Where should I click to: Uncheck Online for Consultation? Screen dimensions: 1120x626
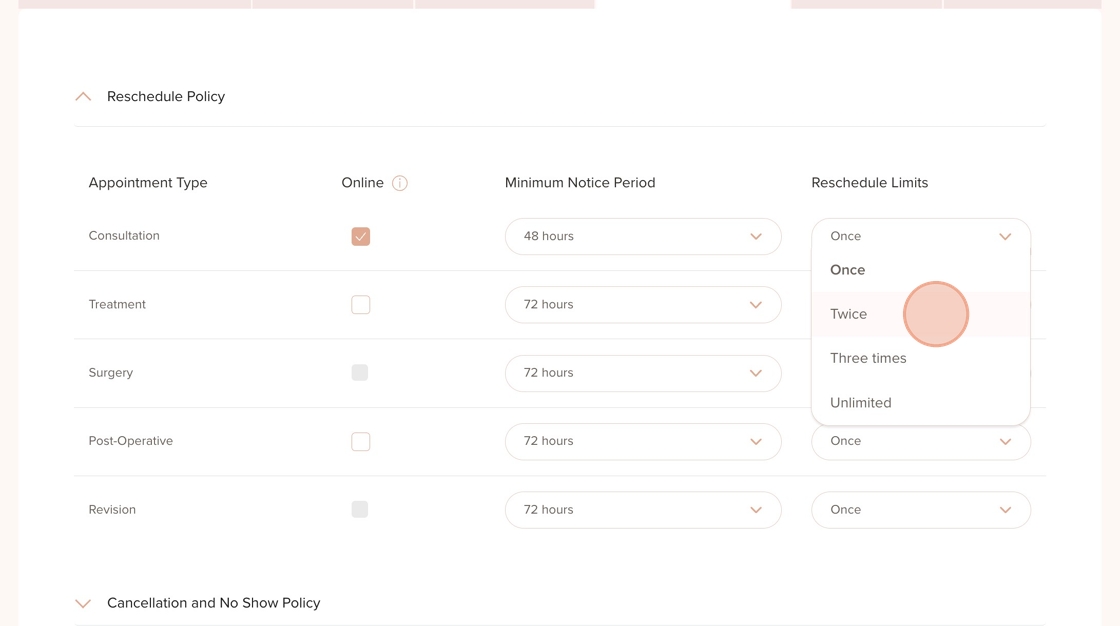point(361,237)
